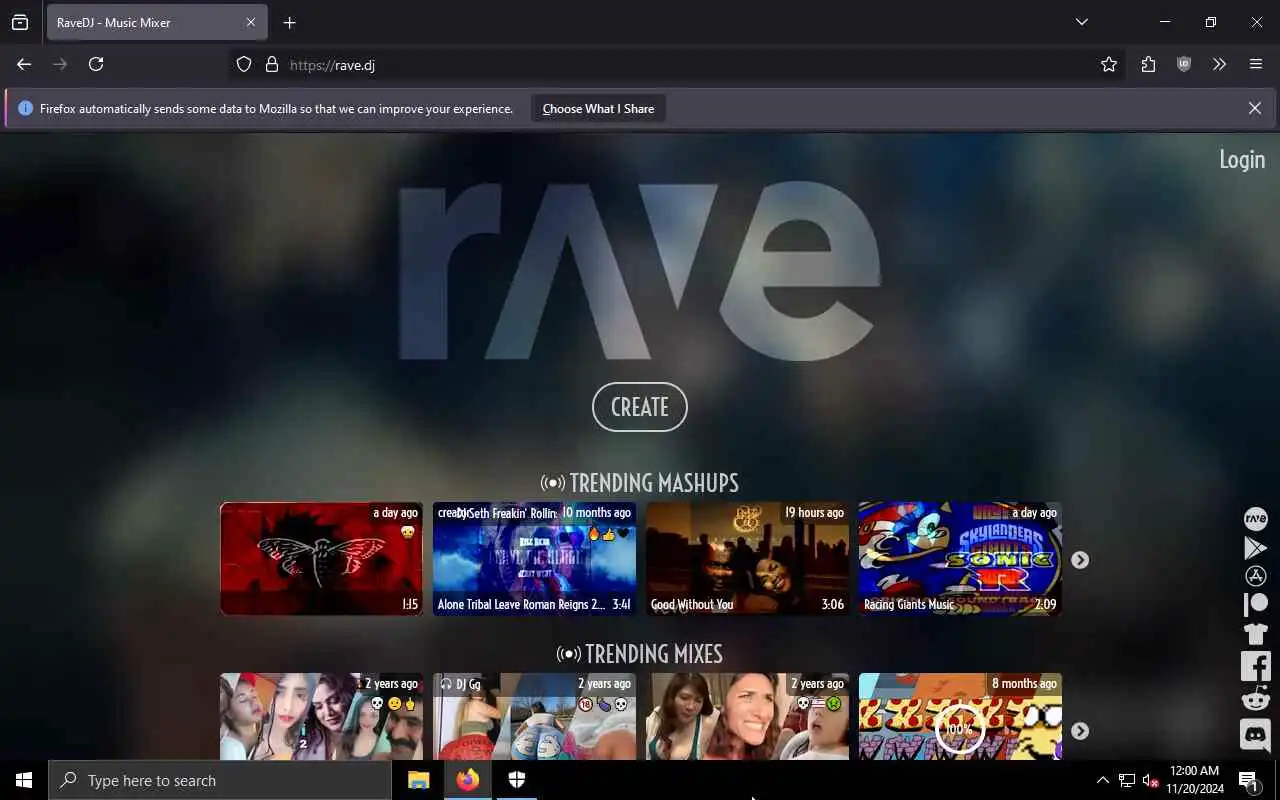Show next Trending Mixes with arrow
Viewport: 1280px width, 800px height.
1080,731
